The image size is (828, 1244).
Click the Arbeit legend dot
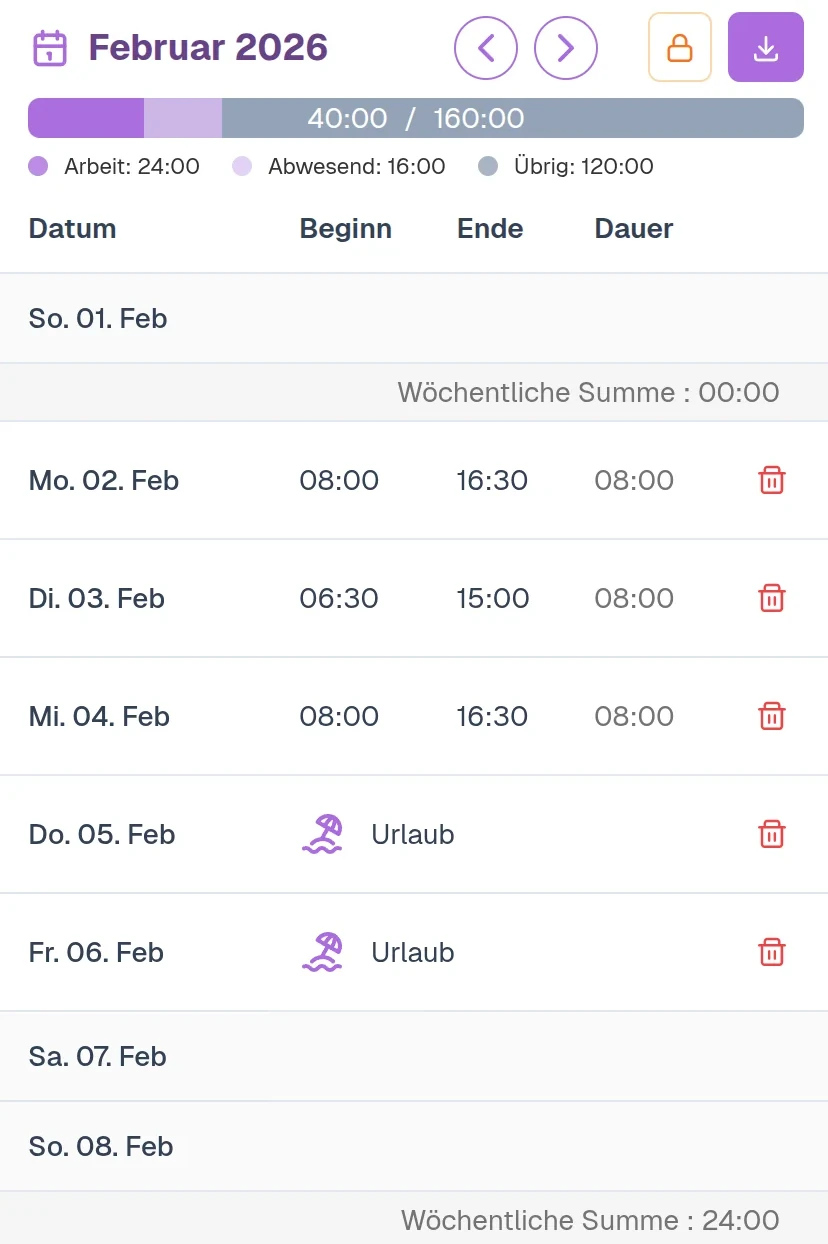38,167
